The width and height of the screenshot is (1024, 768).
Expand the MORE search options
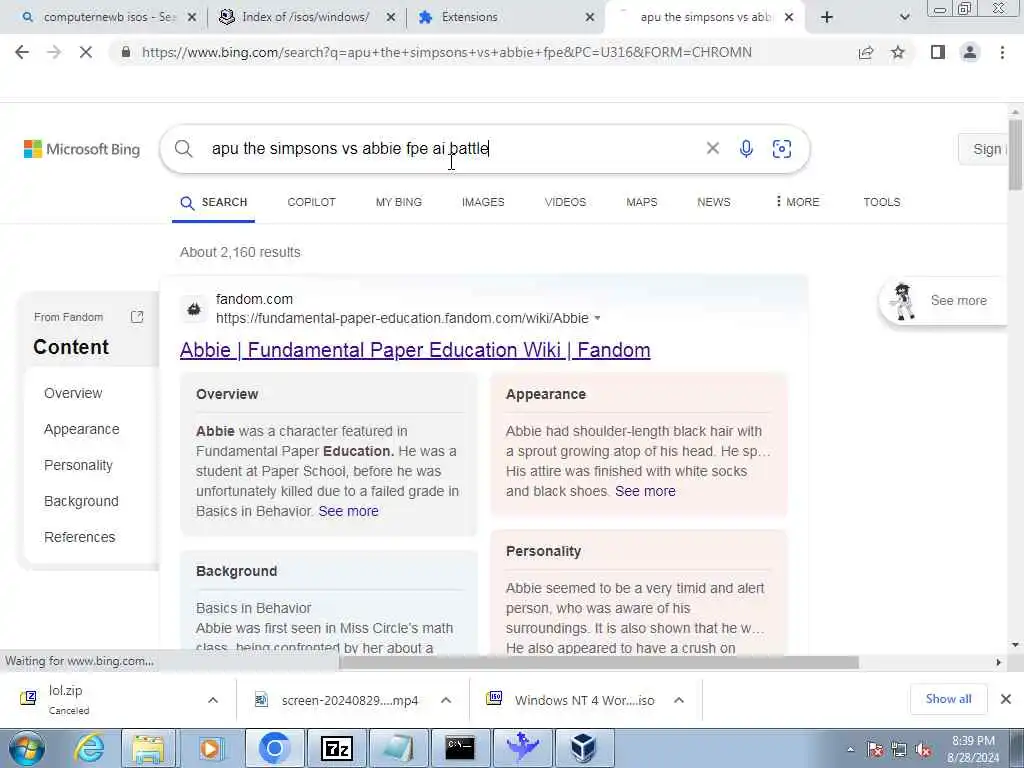797,202
